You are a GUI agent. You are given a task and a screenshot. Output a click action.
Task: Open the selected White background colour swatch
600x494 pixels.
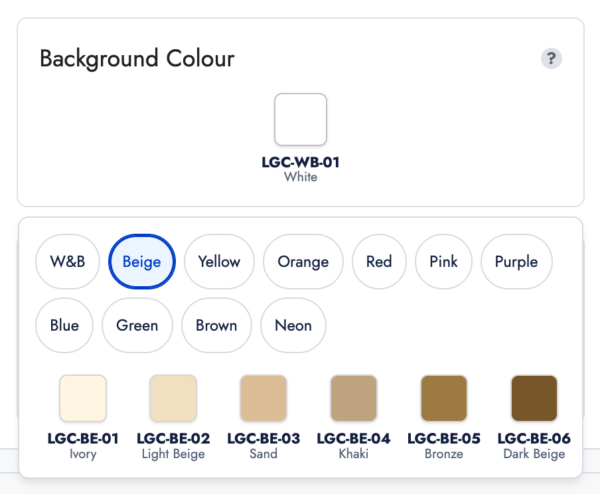[300, 119]
